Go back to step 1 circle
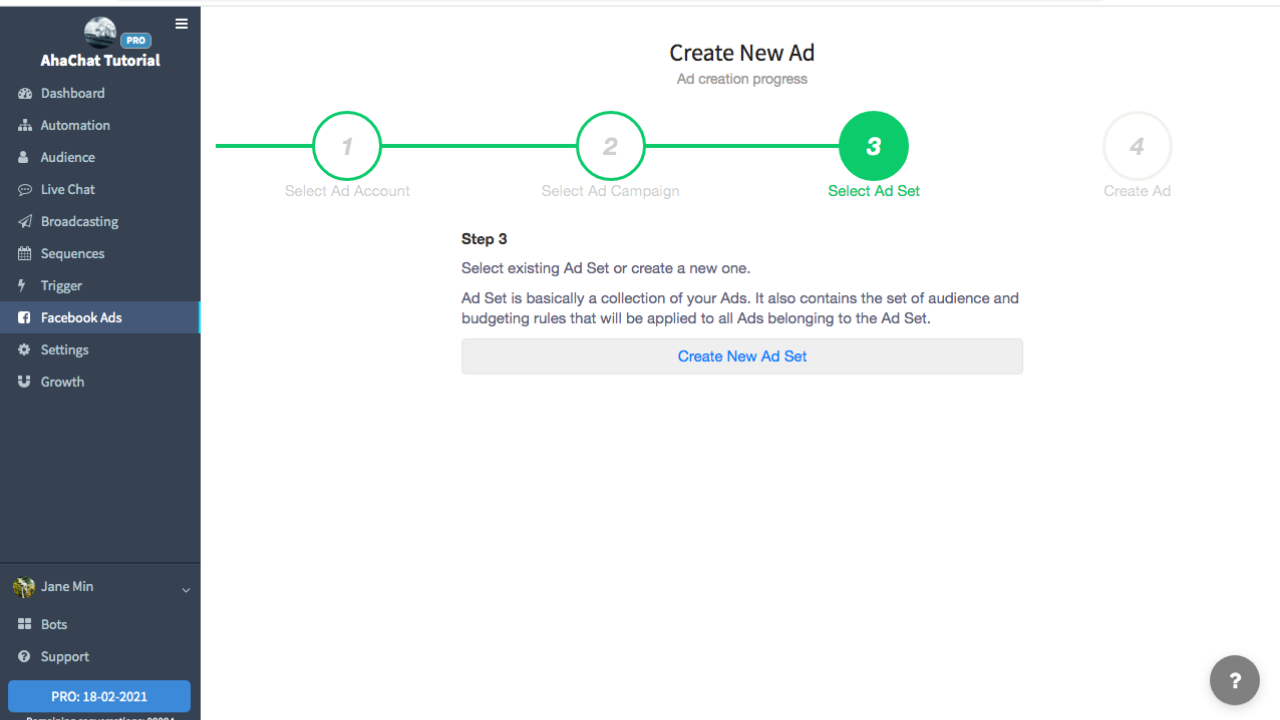 point(347,146)
